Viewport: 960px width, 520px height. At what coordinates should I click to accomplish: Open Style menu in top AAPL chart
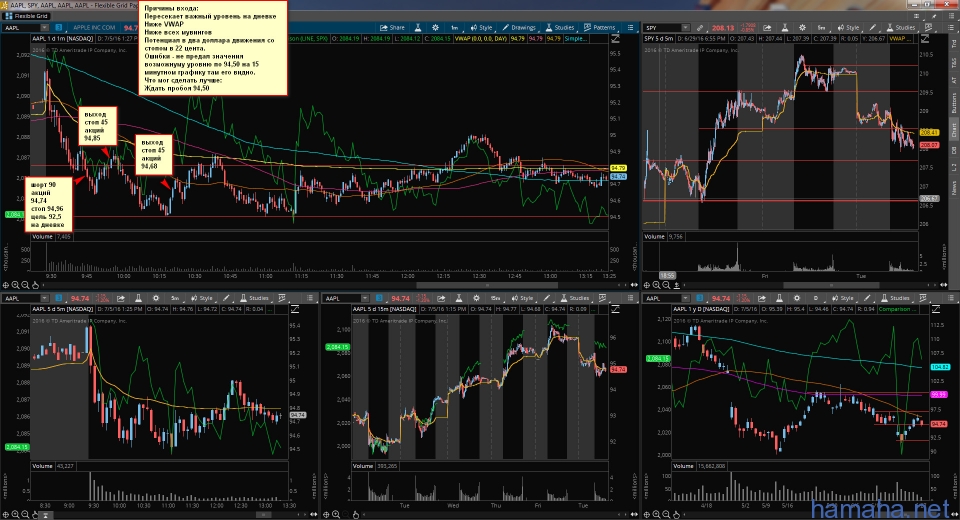pos(481,28)
